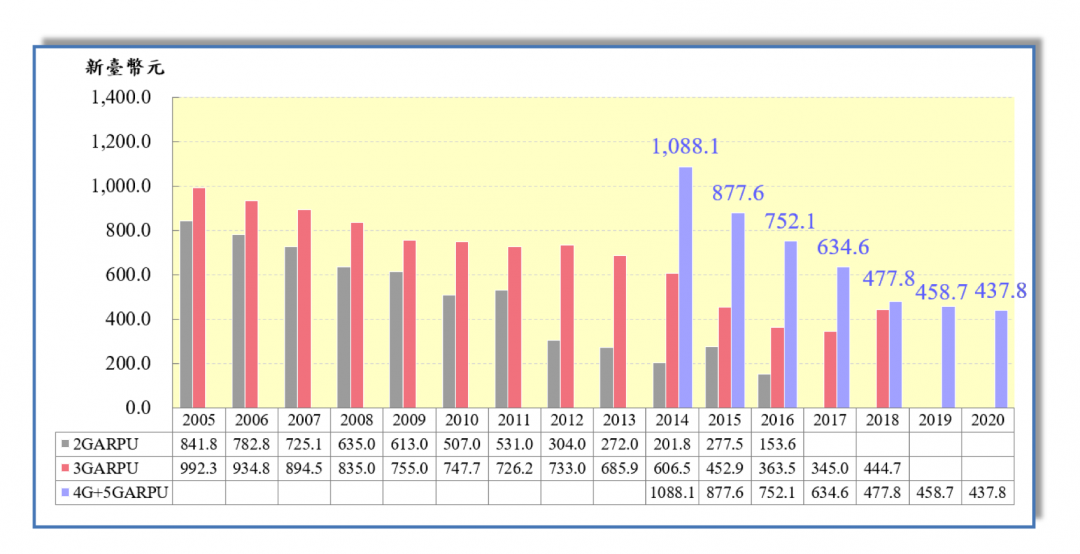Screen dimensions: 1080x554
Task: Select table cell with value 992.3
Action: click(199, 468)
